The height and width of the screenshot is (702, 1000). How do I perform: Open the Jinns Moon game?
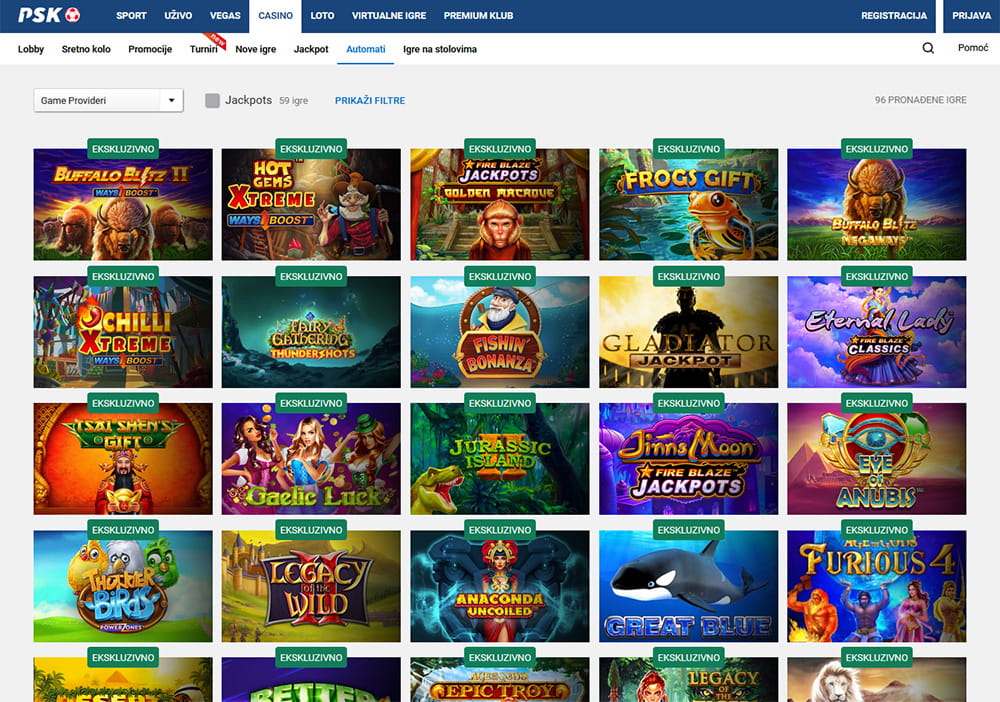(x=689, y=458)
